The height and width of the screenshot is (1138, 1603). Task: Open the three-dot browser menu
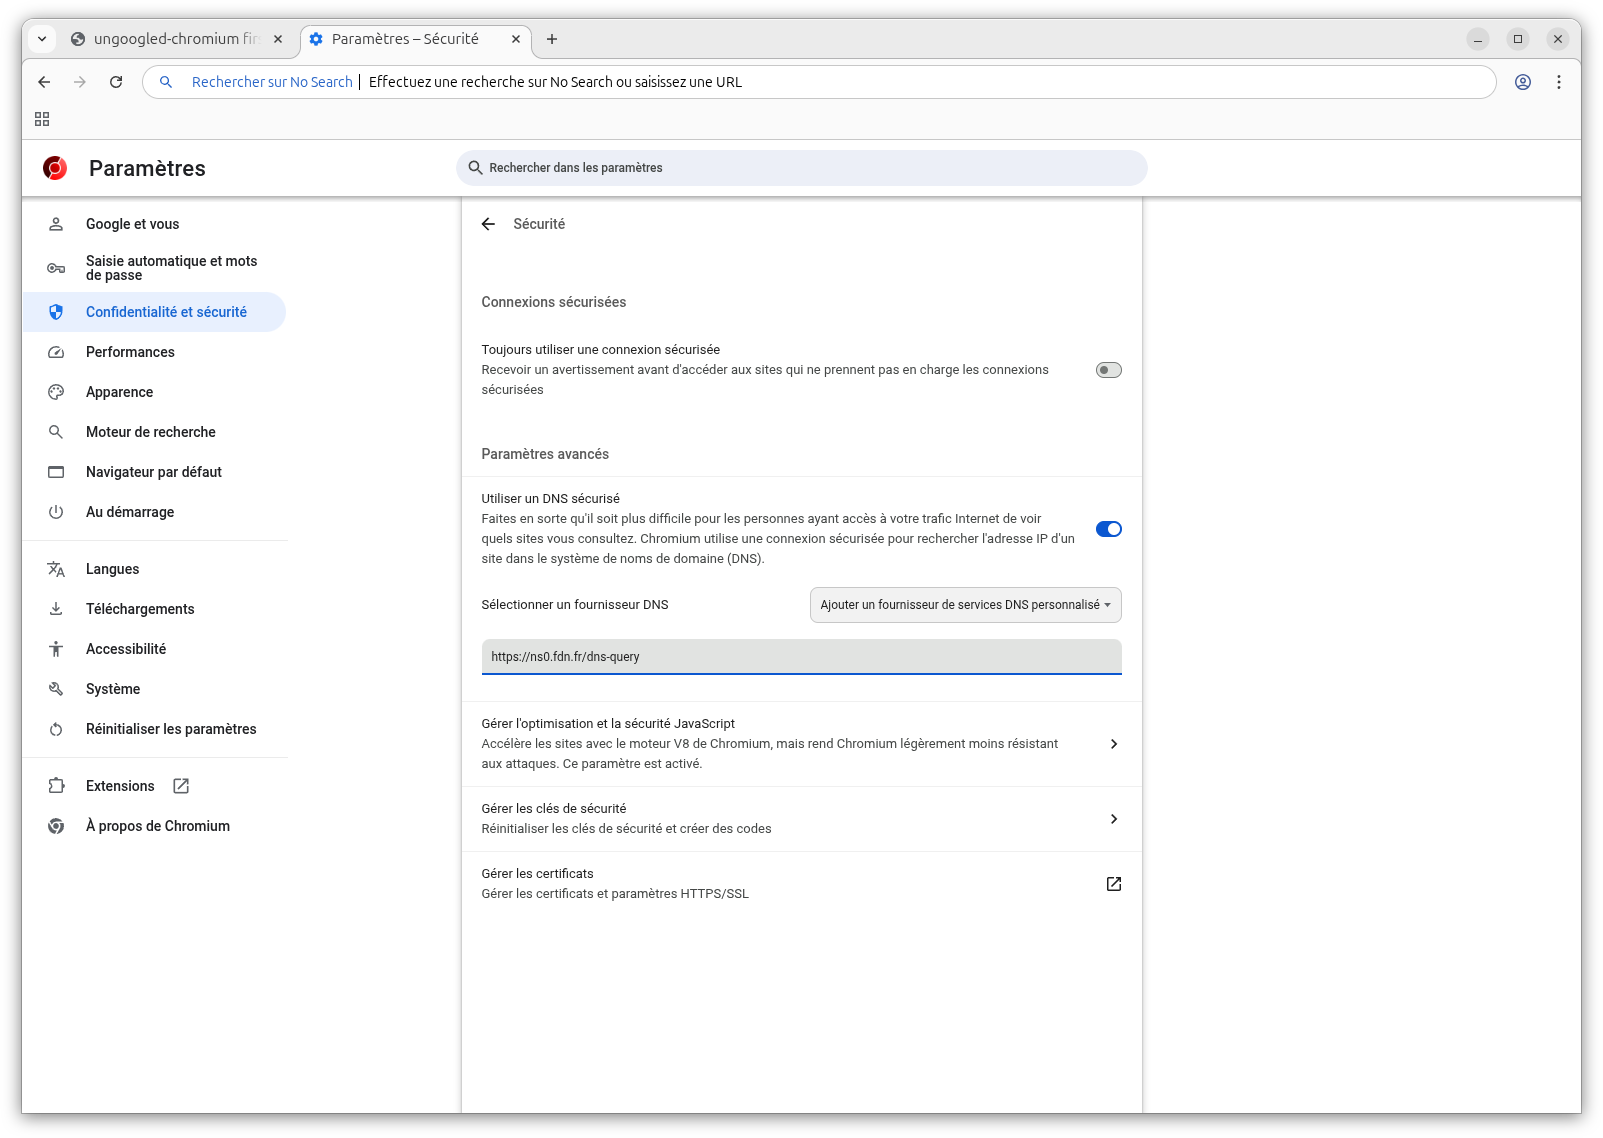coord(1558,82)
